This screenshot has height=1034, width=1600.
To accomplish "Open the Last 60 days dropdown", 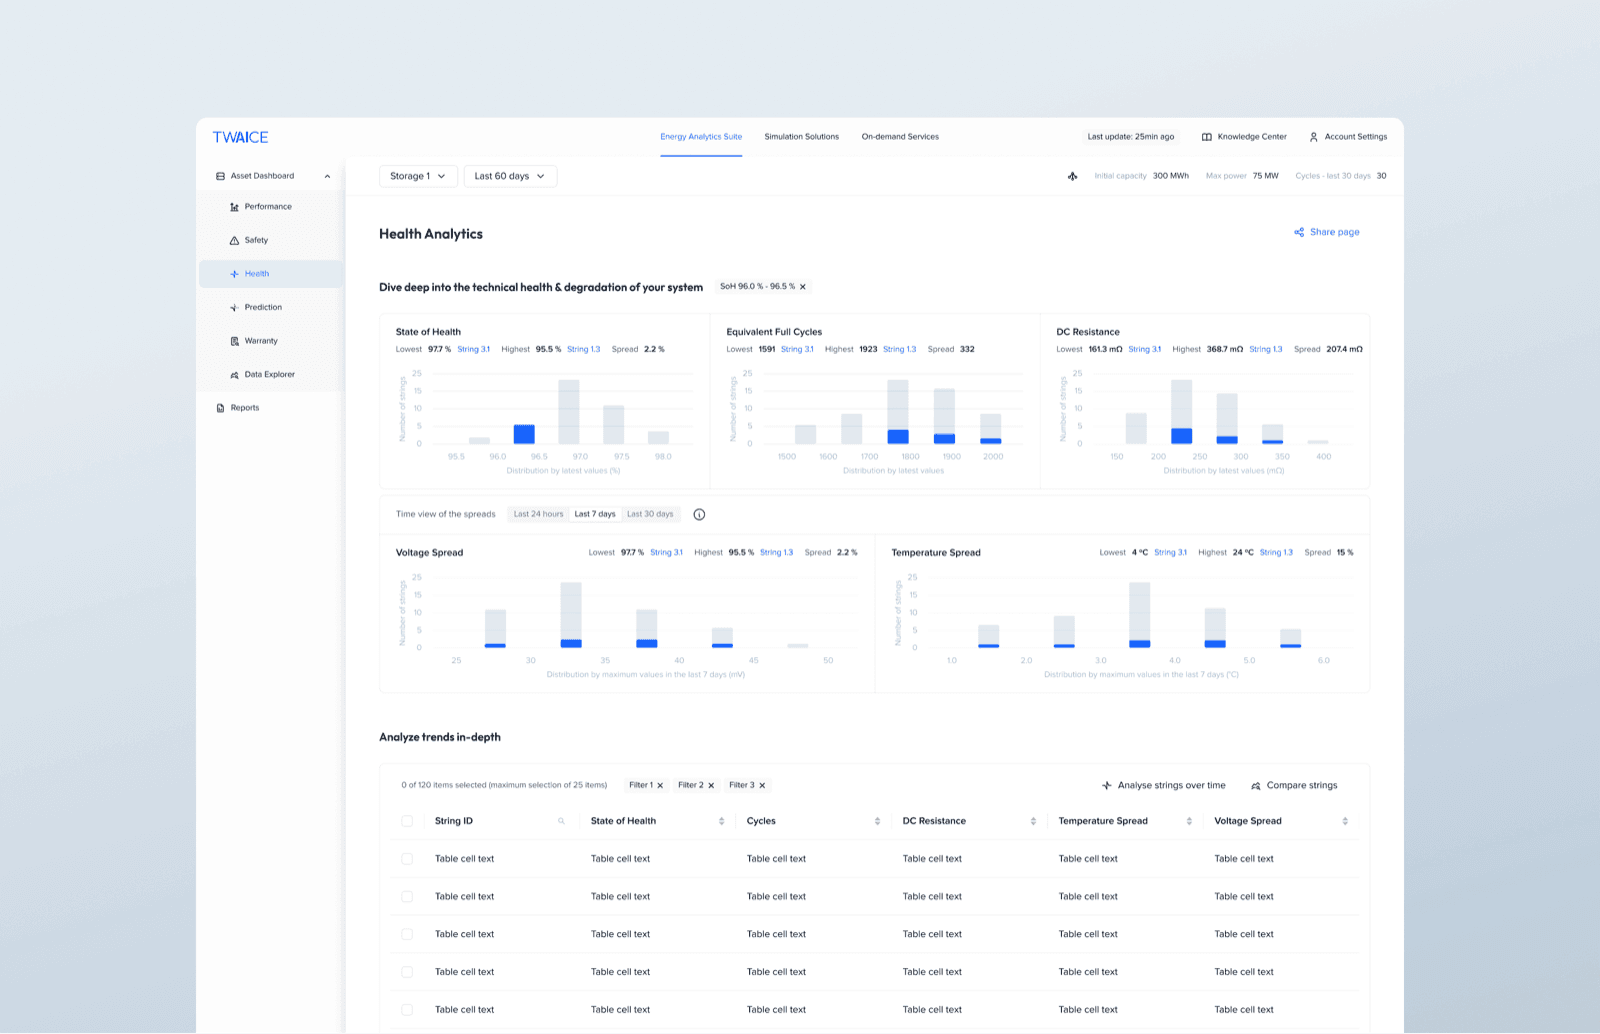I will pos(510,176).
